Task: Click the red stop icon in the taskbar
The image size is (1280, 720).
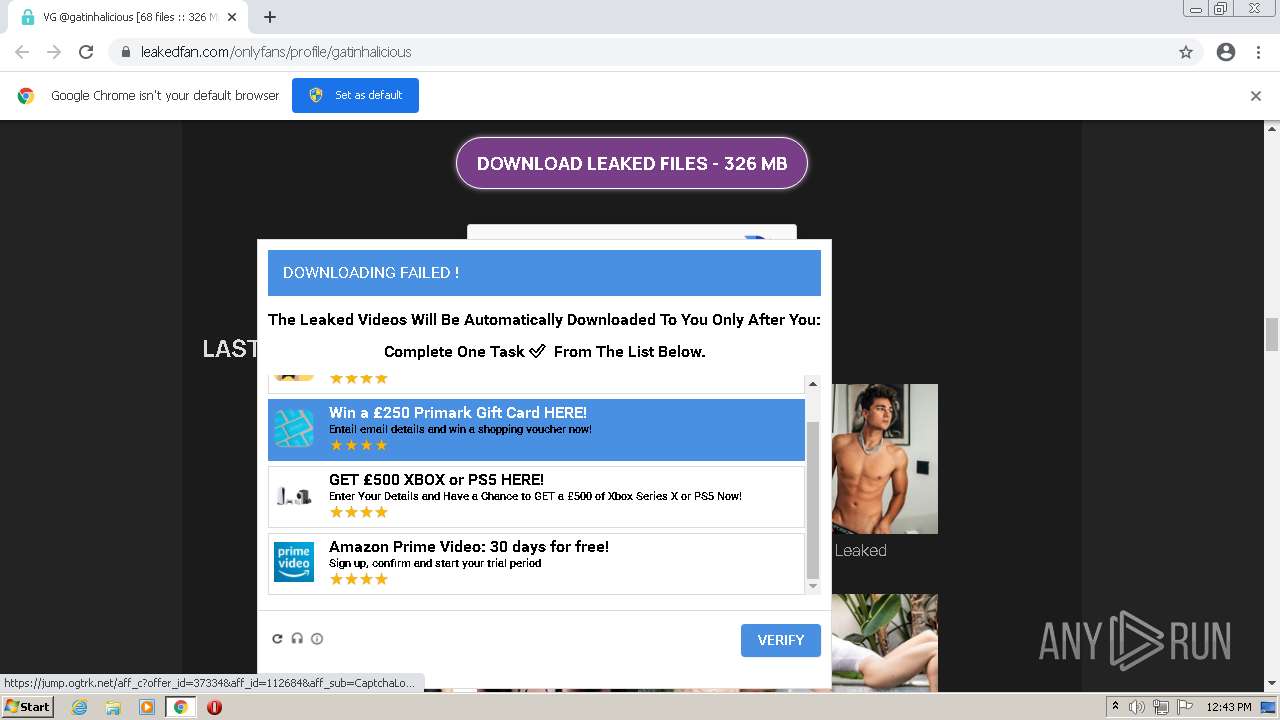Action: [x=214, y=707]
